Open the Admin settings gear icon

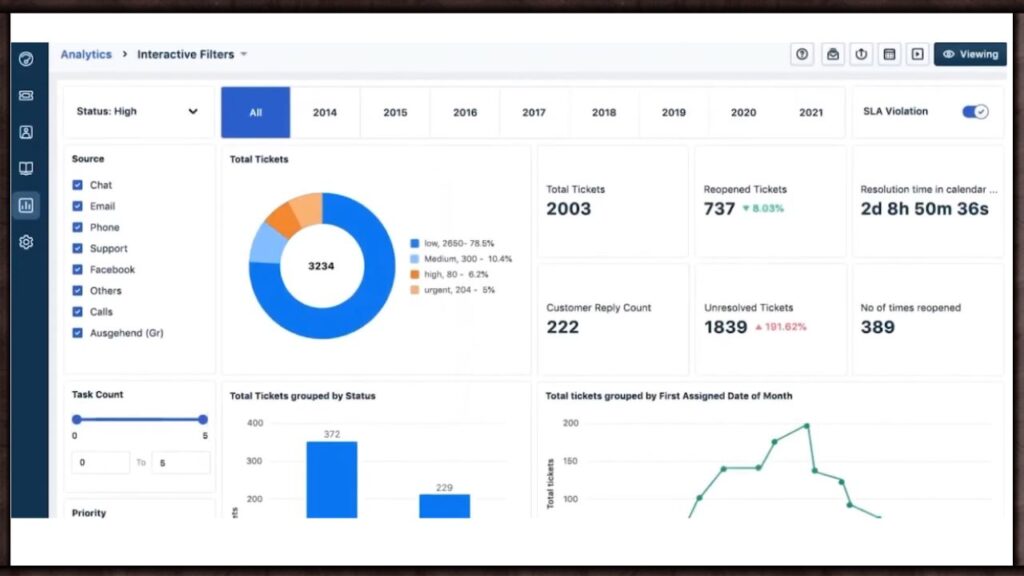(x=26, y=242)
